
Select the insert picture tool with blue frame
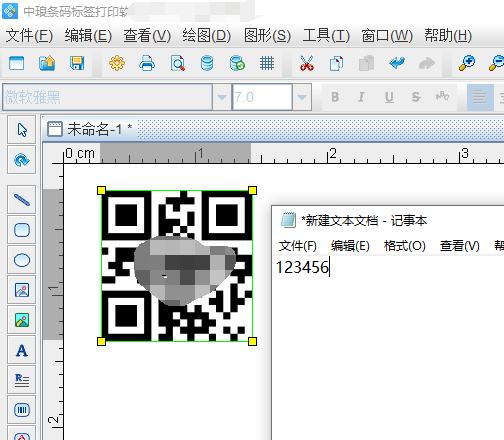point(22,290)
